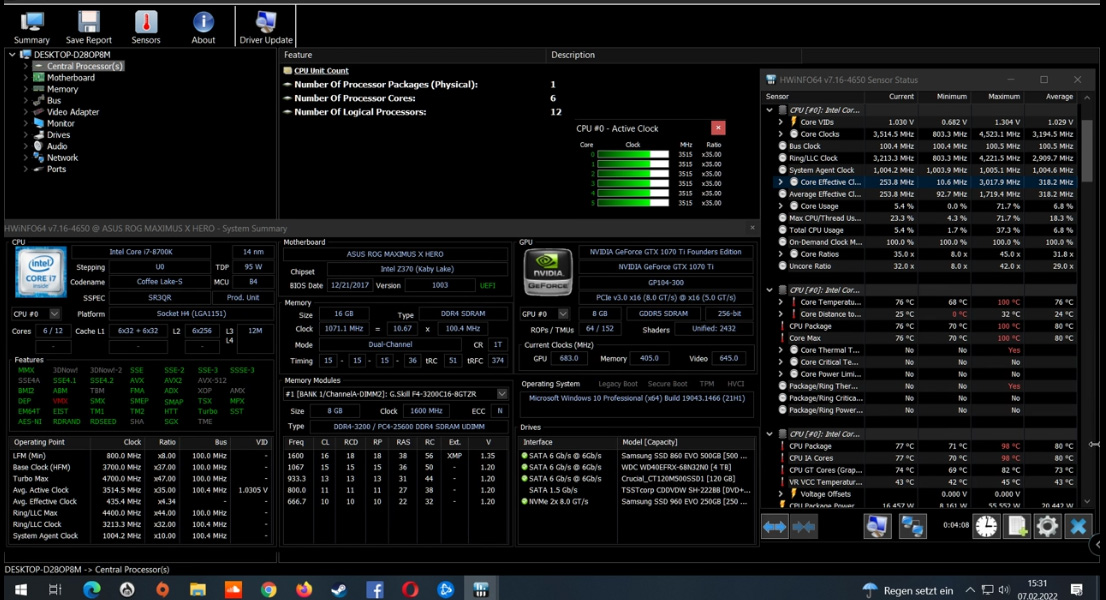The width and height of the screenshot is (1106, 600).
Task: Open the CPU #0 selector dropdown
Action: tap(54, 314)
